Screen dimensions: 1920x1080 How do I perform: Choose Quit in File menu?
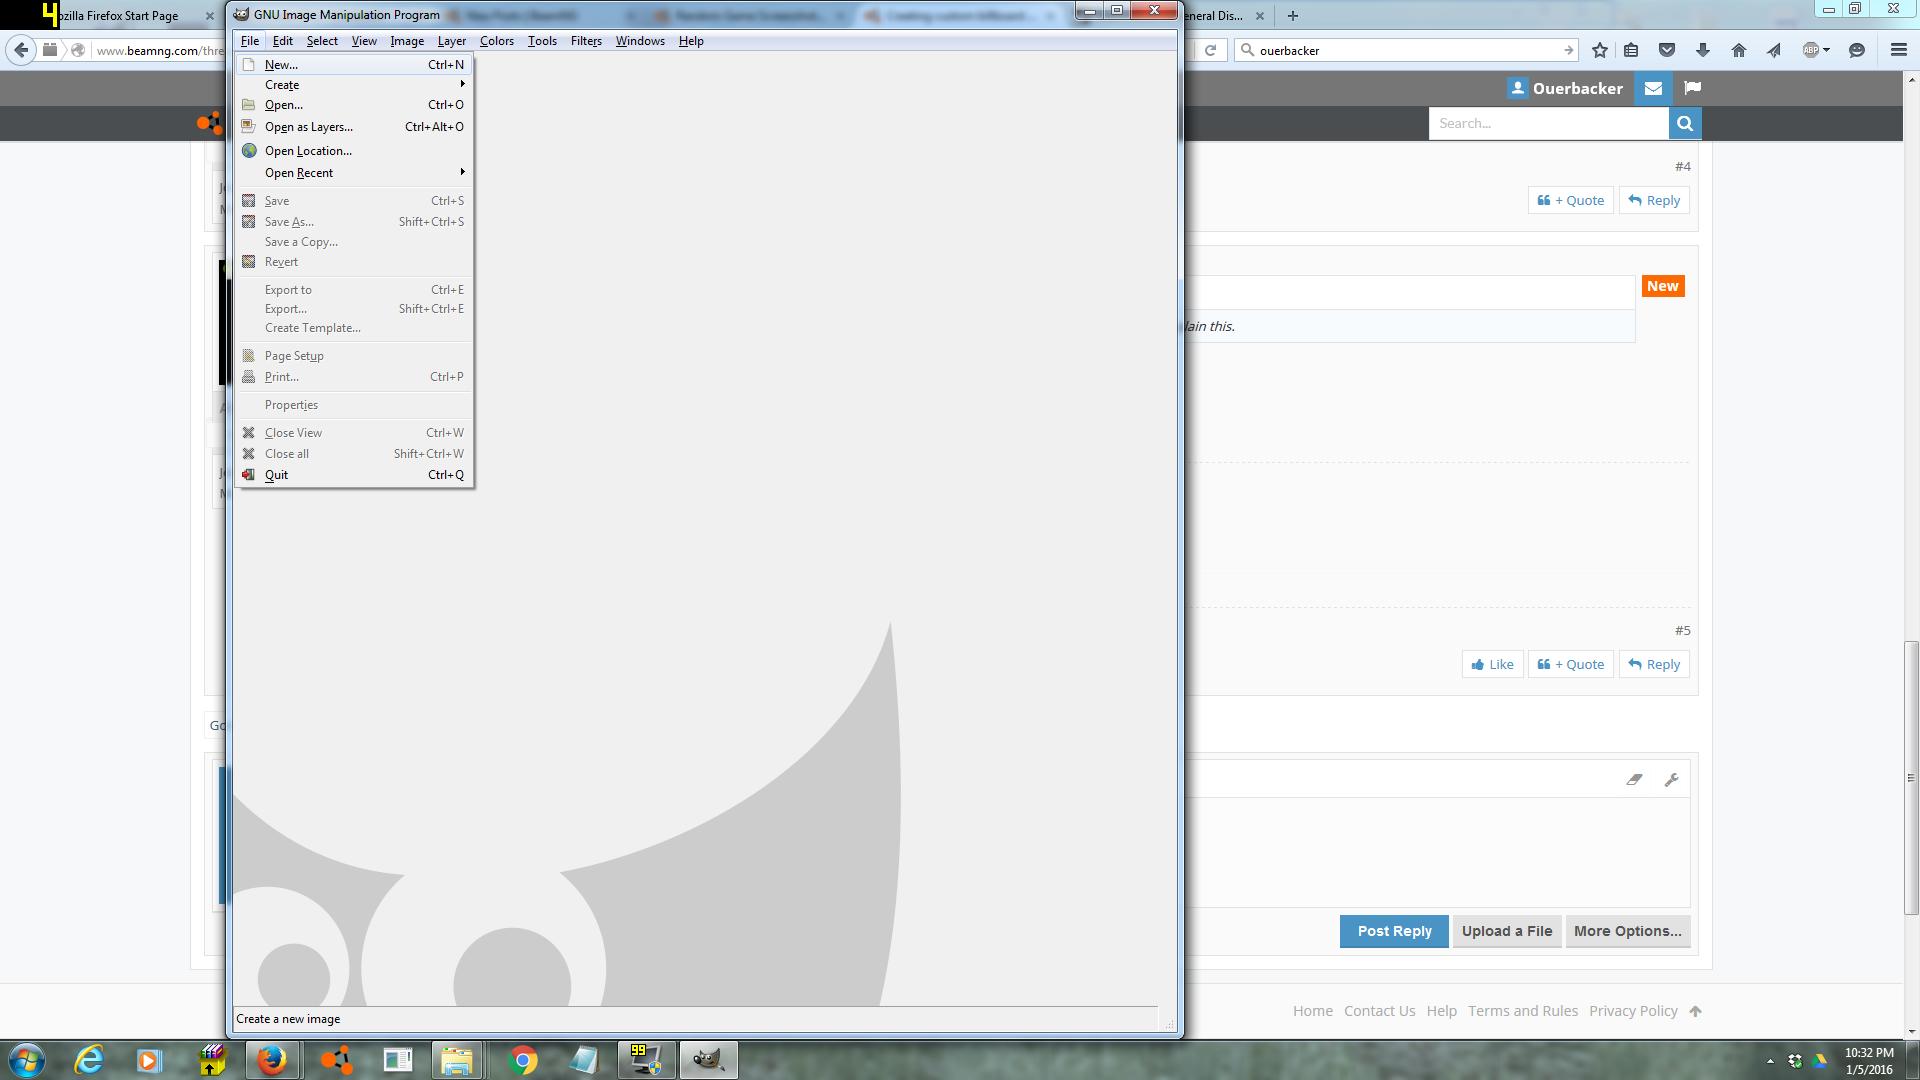[354, 475]
